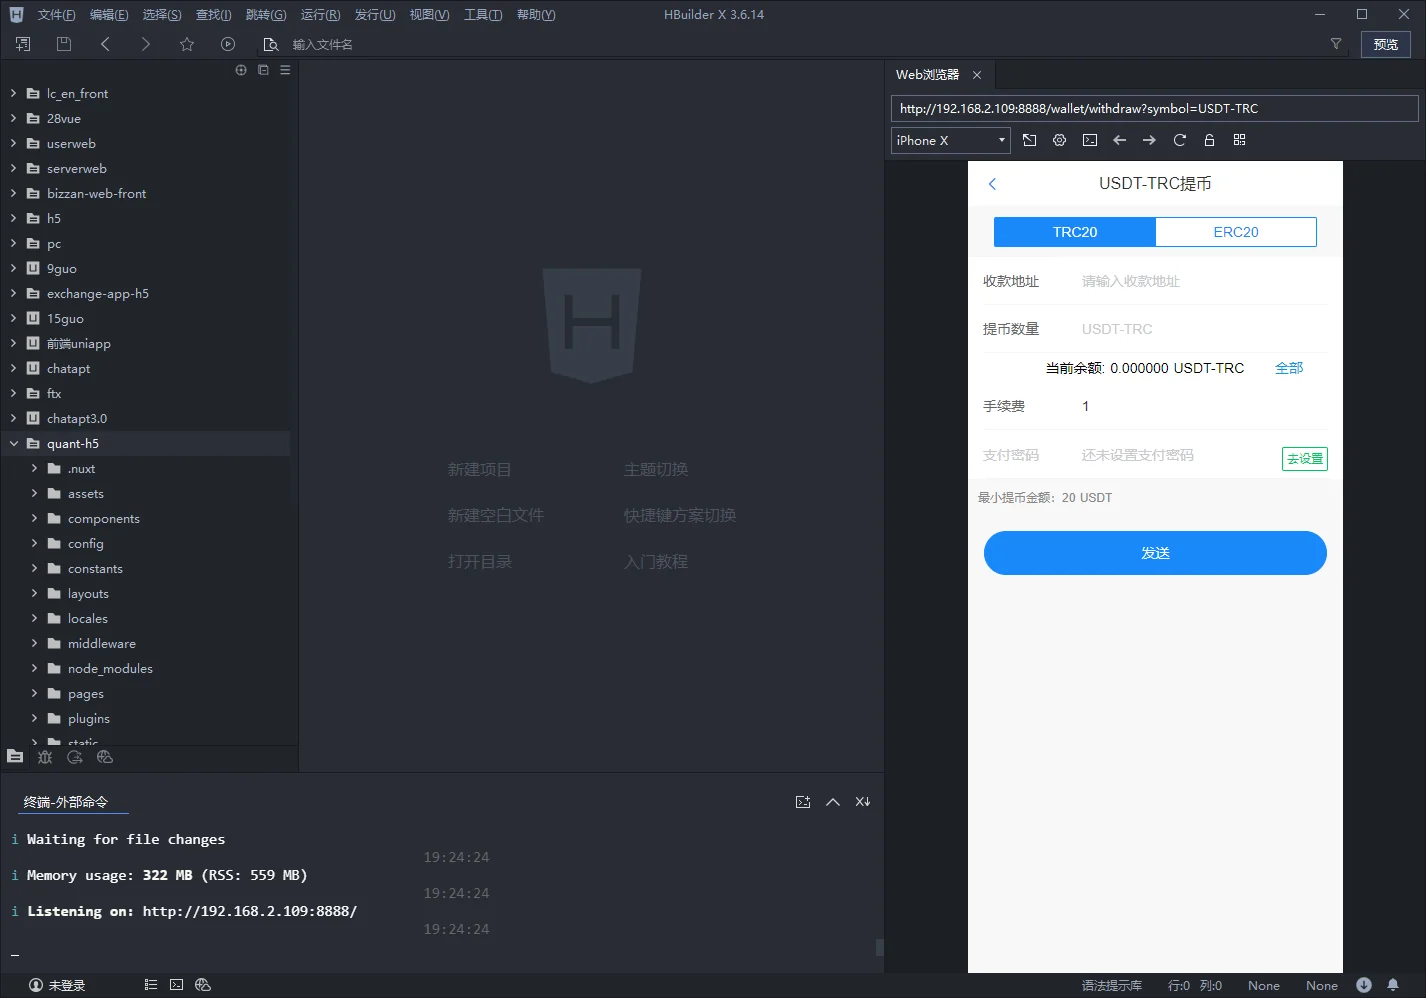
Task: Click the bookmark star icon
Action: pyautogui.click(x=187, y=44)
